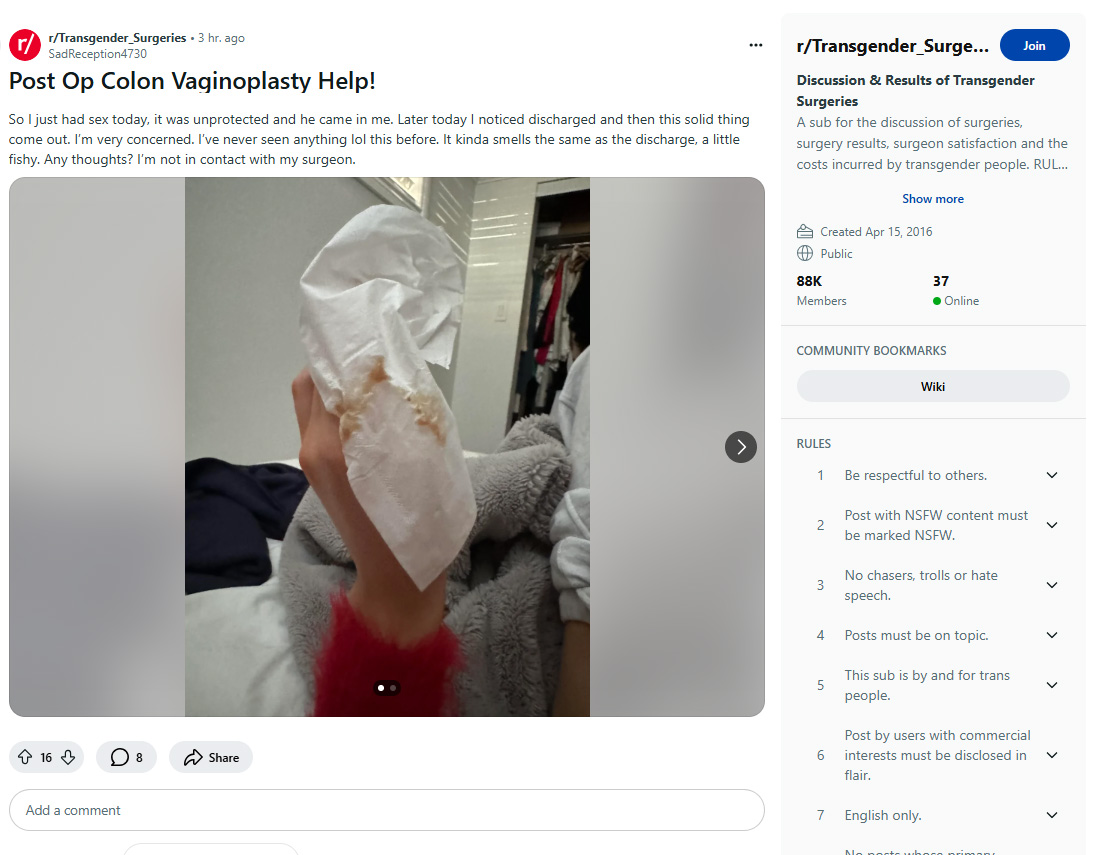Expand rule 'Posts must be on topic'
1109x855 pixels.
[x=1052, y=635]
